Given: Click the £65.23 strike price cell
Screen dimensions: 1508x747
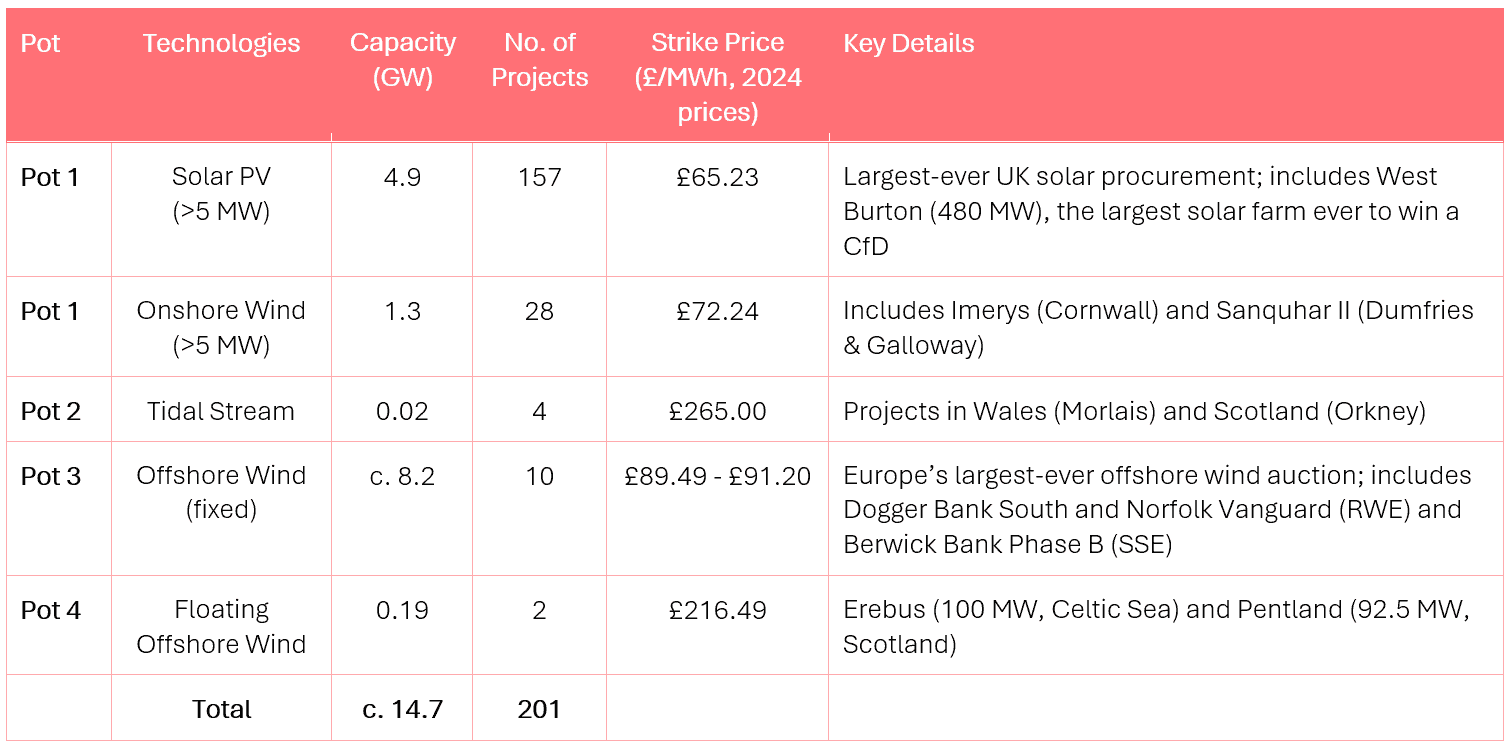Looking at the screenshot, I should (x=717, y=177).
